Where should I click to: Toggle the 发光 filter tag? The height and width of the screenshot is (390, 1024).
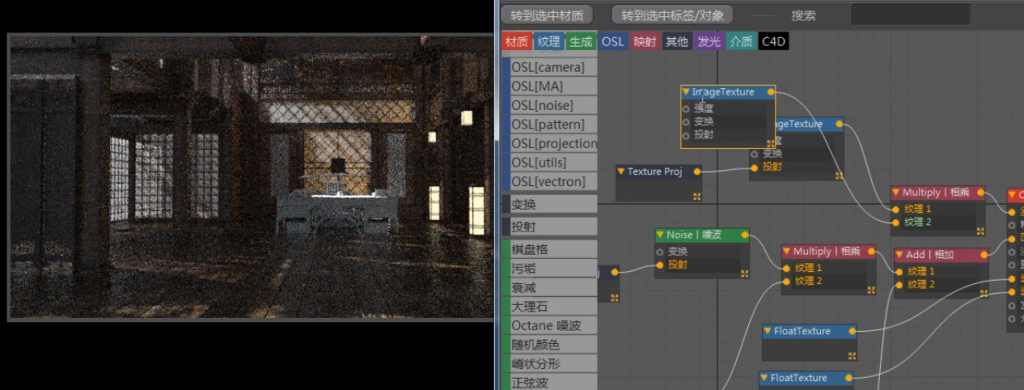(709, 42)
